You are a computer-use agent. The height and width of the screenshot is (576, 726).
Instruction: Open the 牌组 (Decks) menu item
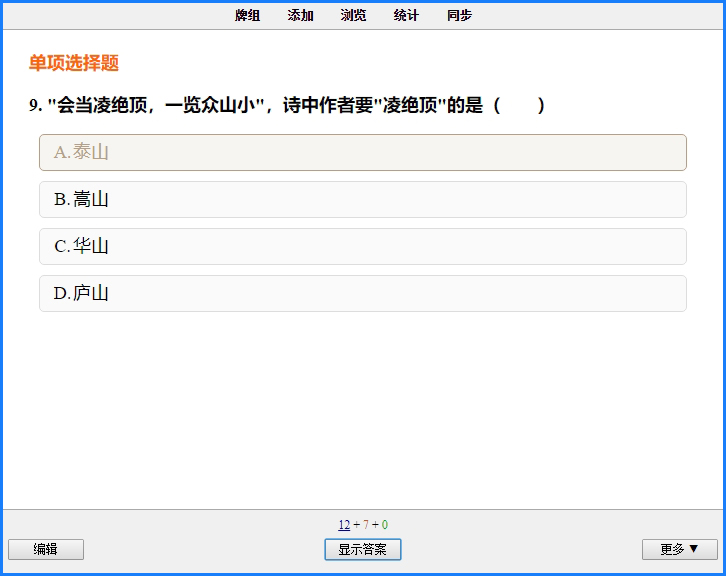[x=247, y=15]
